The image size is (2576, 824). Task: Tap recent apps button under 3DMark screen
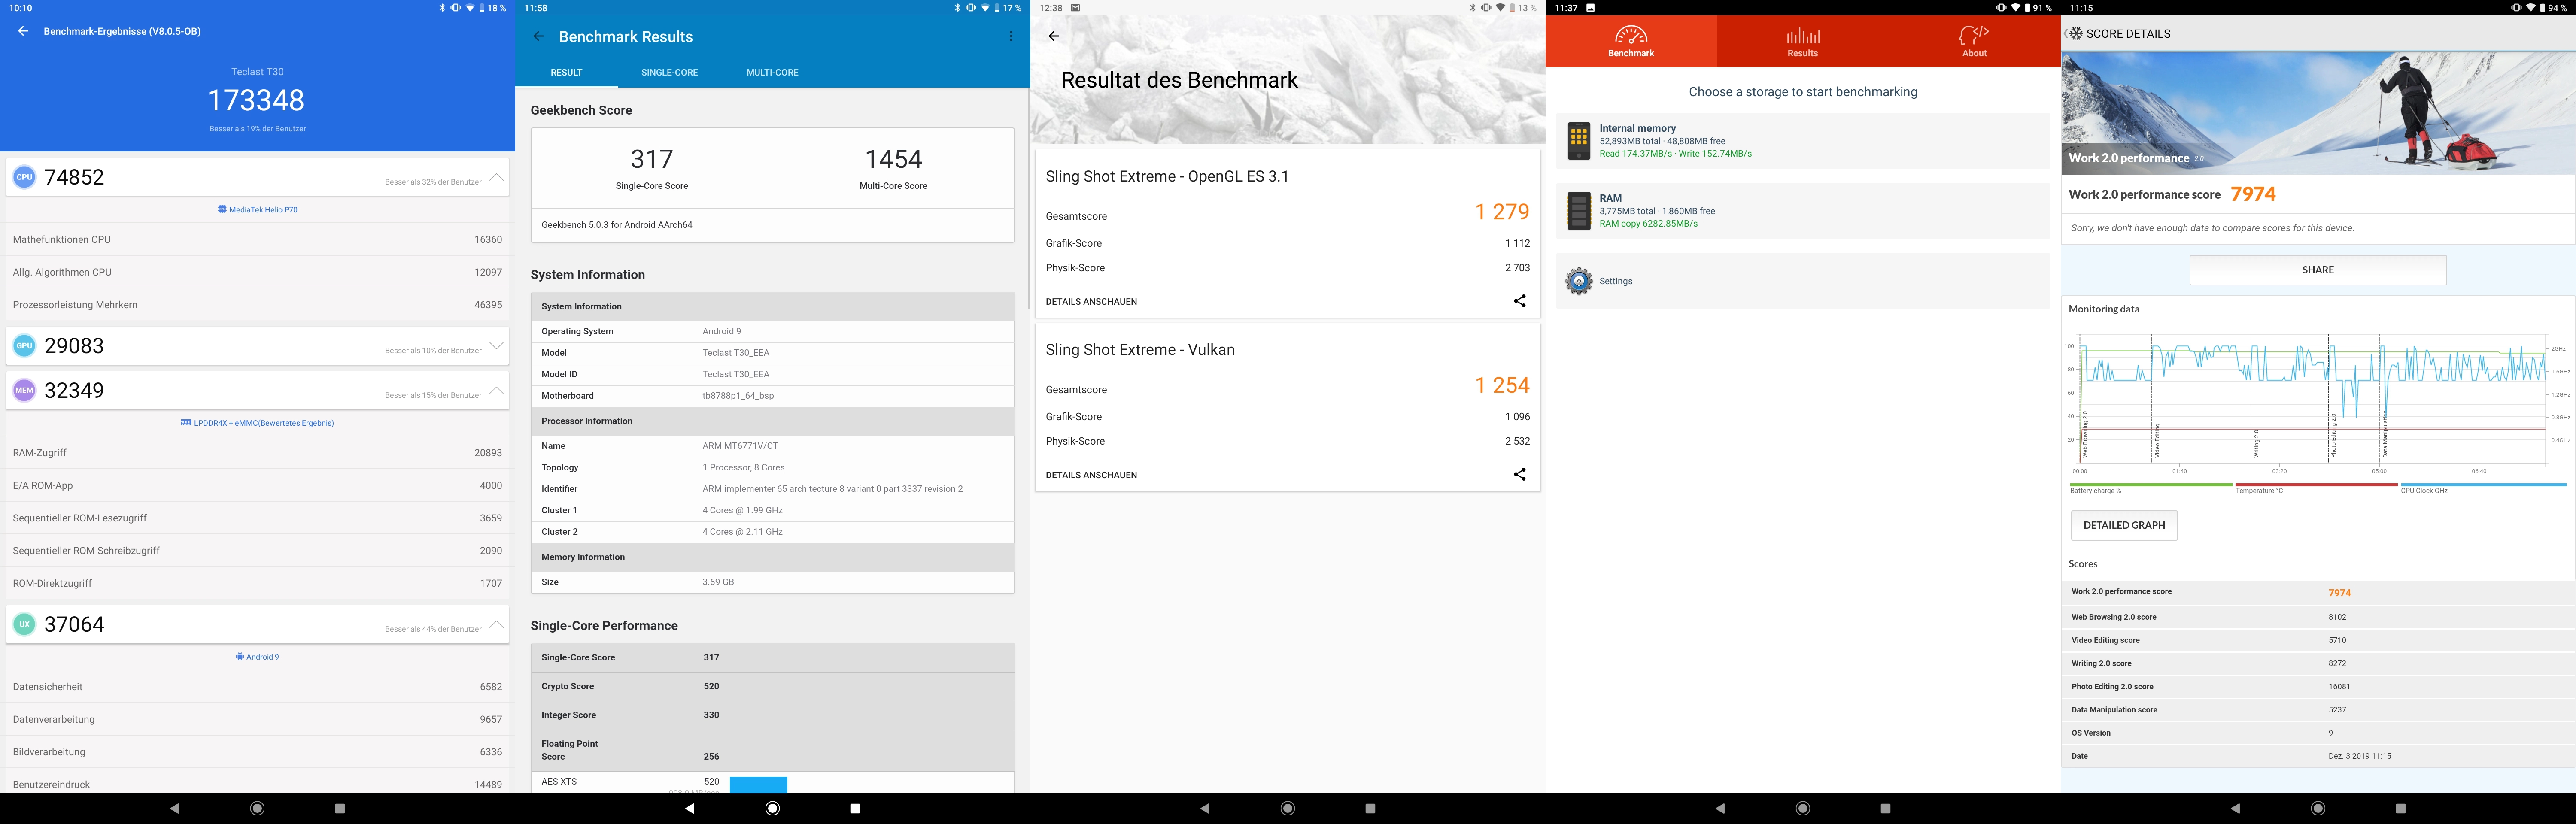(x=1370, y=808)
